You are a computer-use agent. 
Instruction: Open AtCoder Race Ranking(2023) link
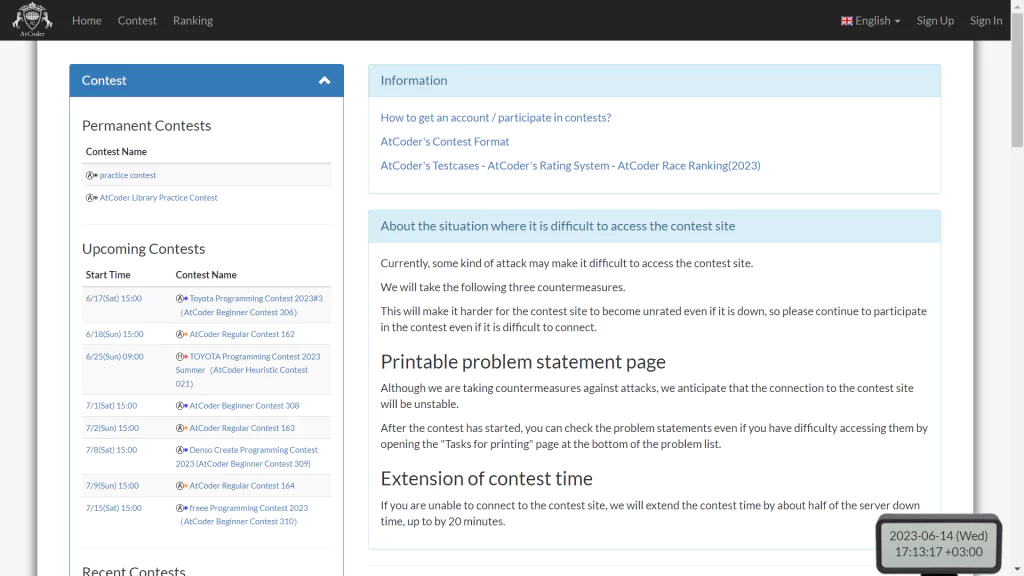pos(689,166)
